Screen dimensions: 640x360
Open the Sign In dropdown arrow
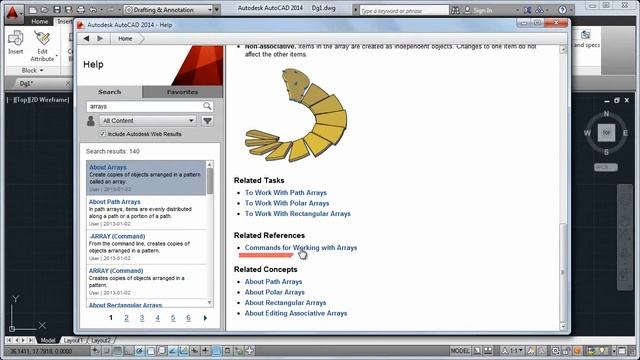[x=518, y=10]
